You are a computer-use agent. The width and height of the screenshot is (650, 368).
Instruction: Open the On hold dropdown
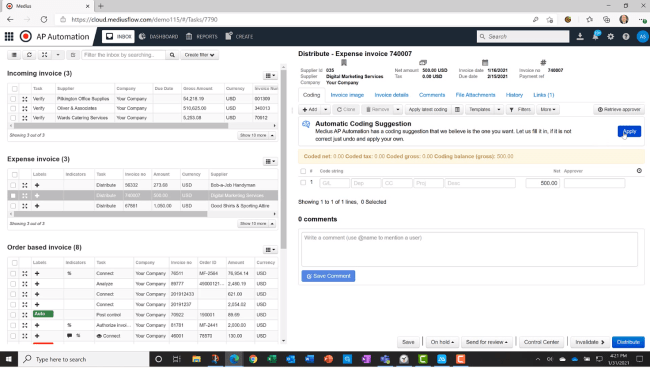(442, 342)
